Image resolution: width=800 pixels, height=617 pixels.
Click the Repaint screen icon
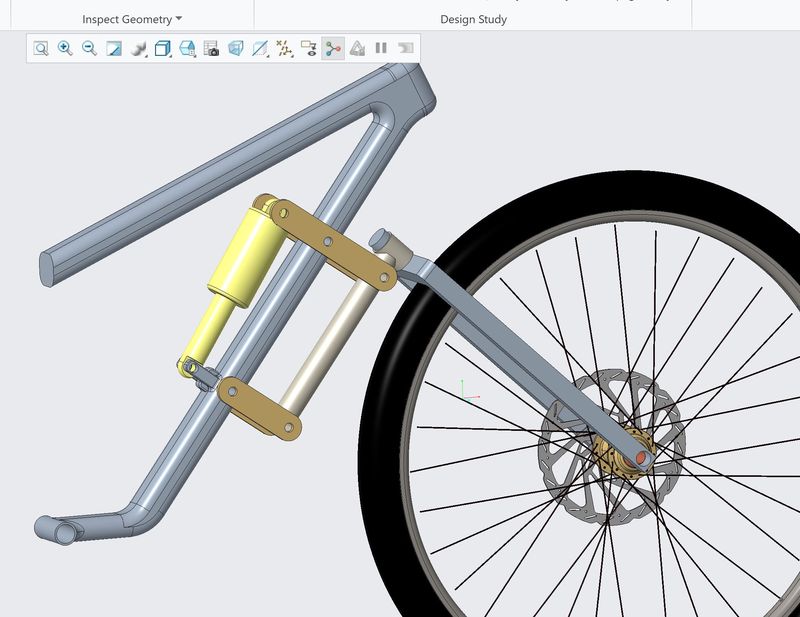pos(113,48)
